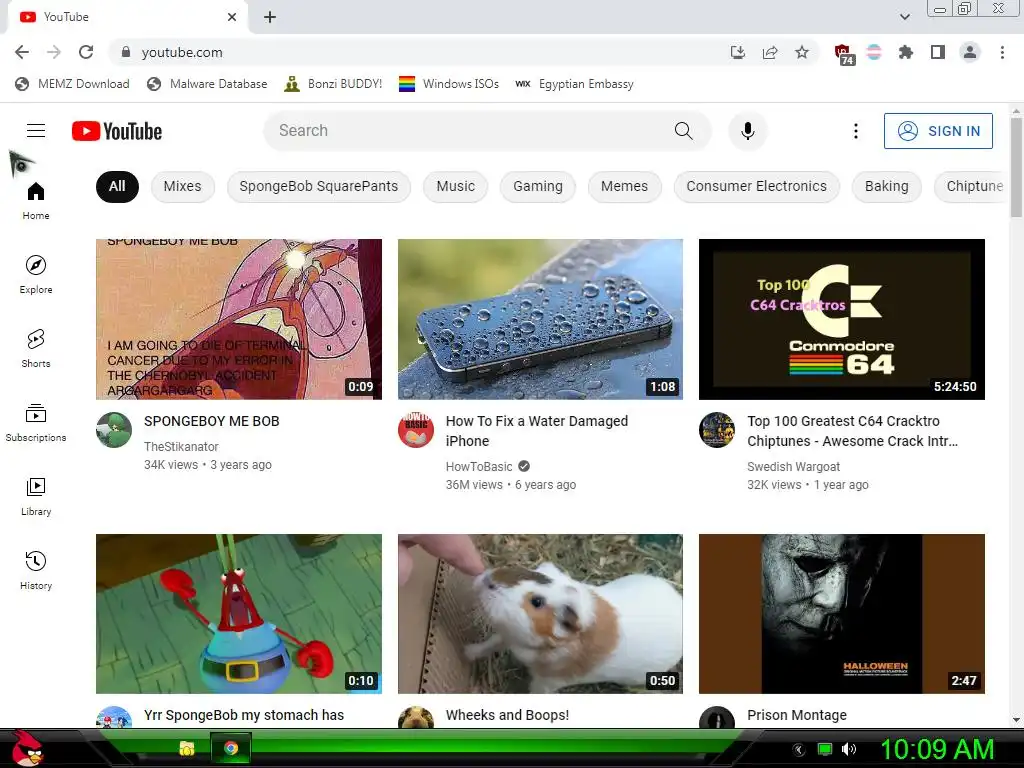Open 'Top 100 Greatest C64 Cracktro' title
The width and height of the screenshot is (1024, 768).
click(x=852, y=431)
